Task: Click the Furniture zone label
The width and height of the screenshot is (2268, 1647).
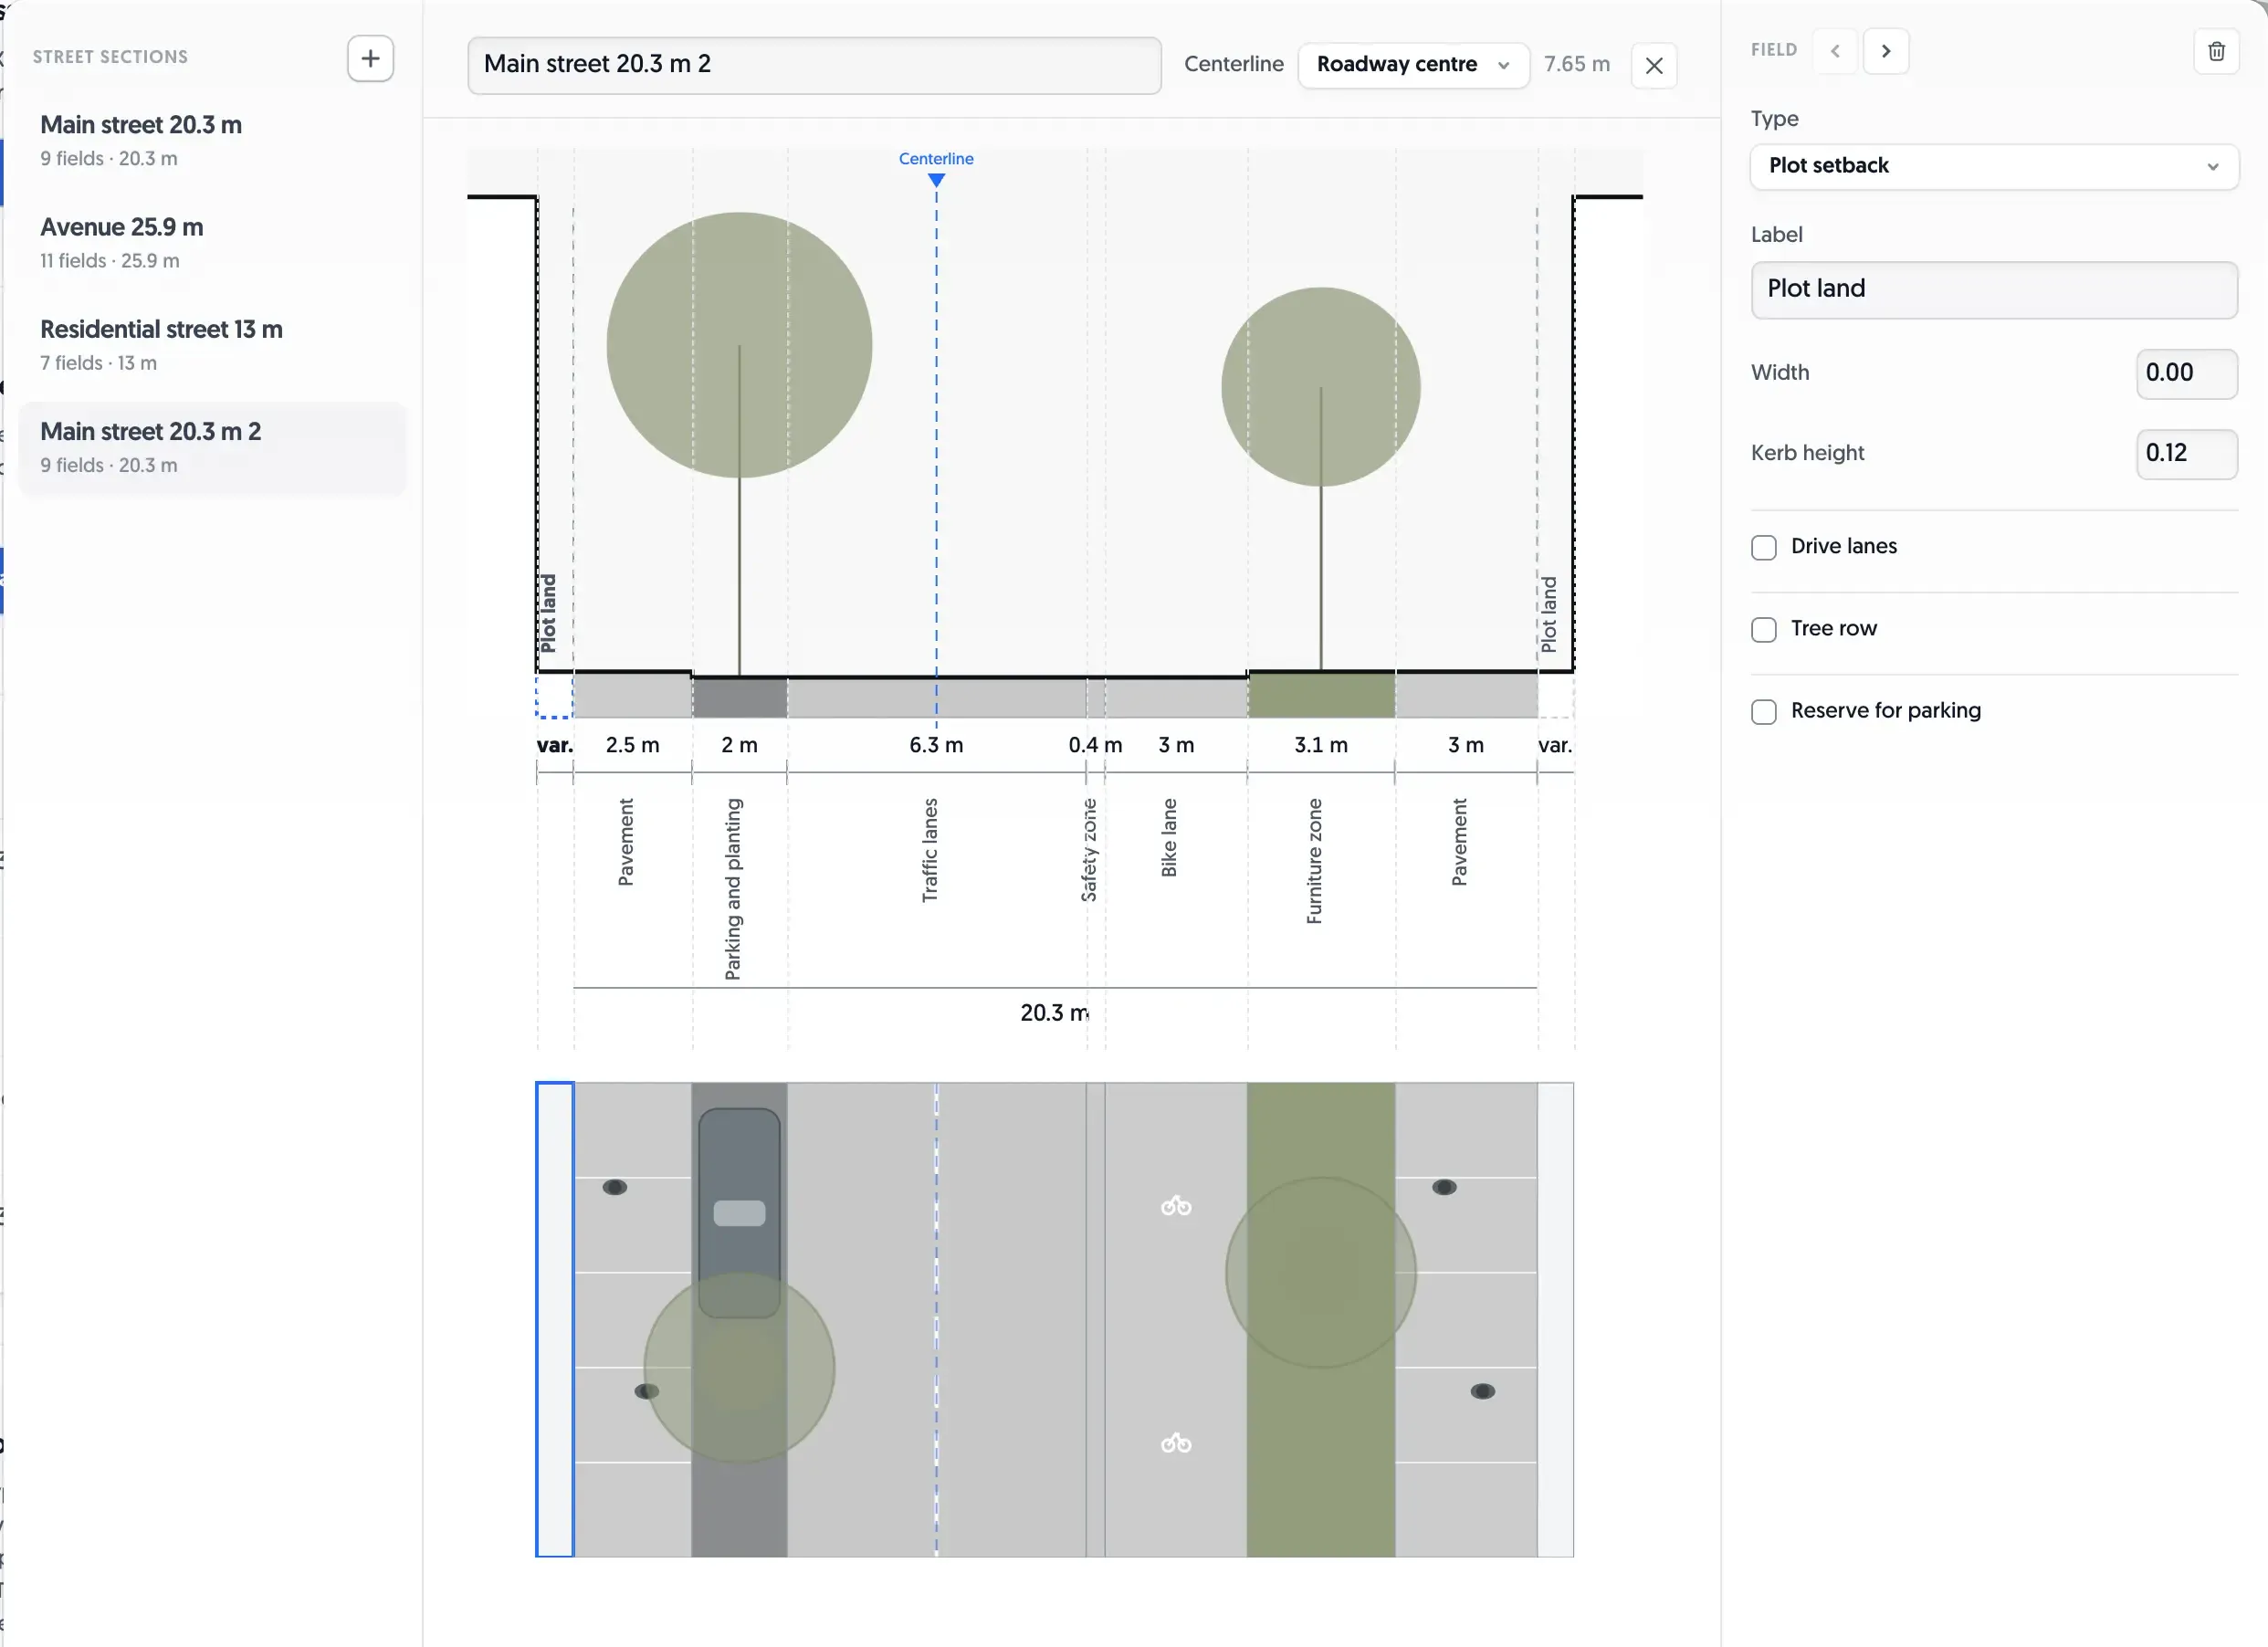Action: 1314,861
